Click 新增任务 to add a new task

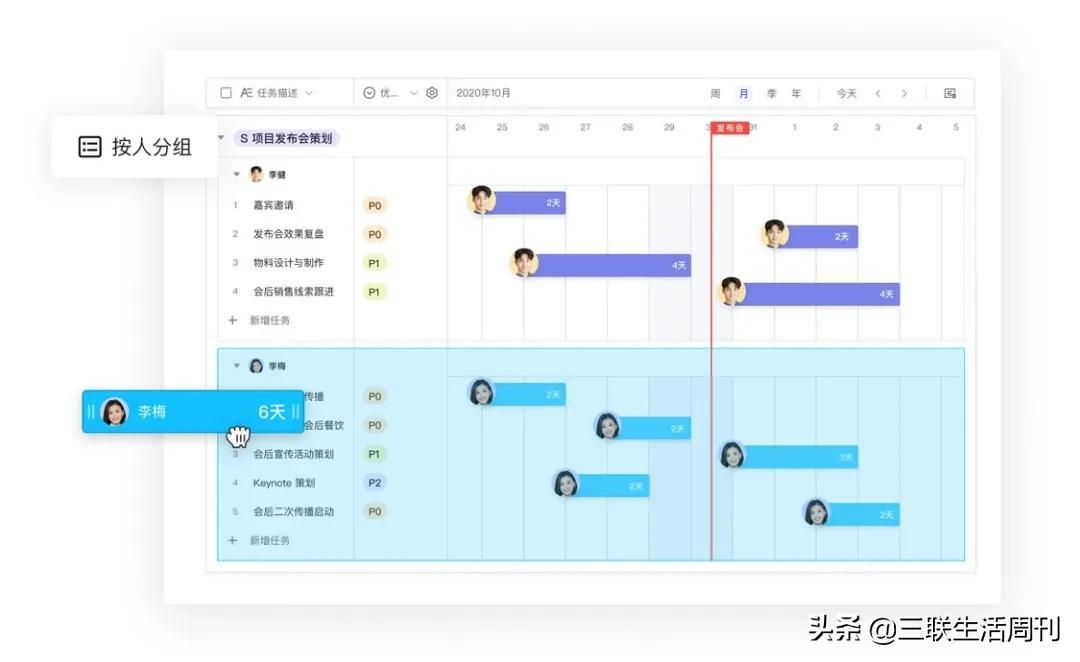coord(268,320)
